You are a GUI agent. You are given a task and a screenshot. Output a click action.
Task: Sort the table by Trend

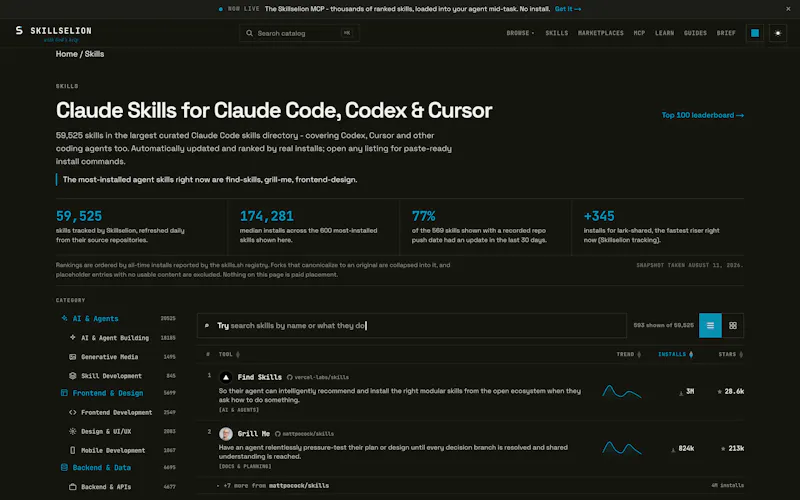tap(629, 354)
